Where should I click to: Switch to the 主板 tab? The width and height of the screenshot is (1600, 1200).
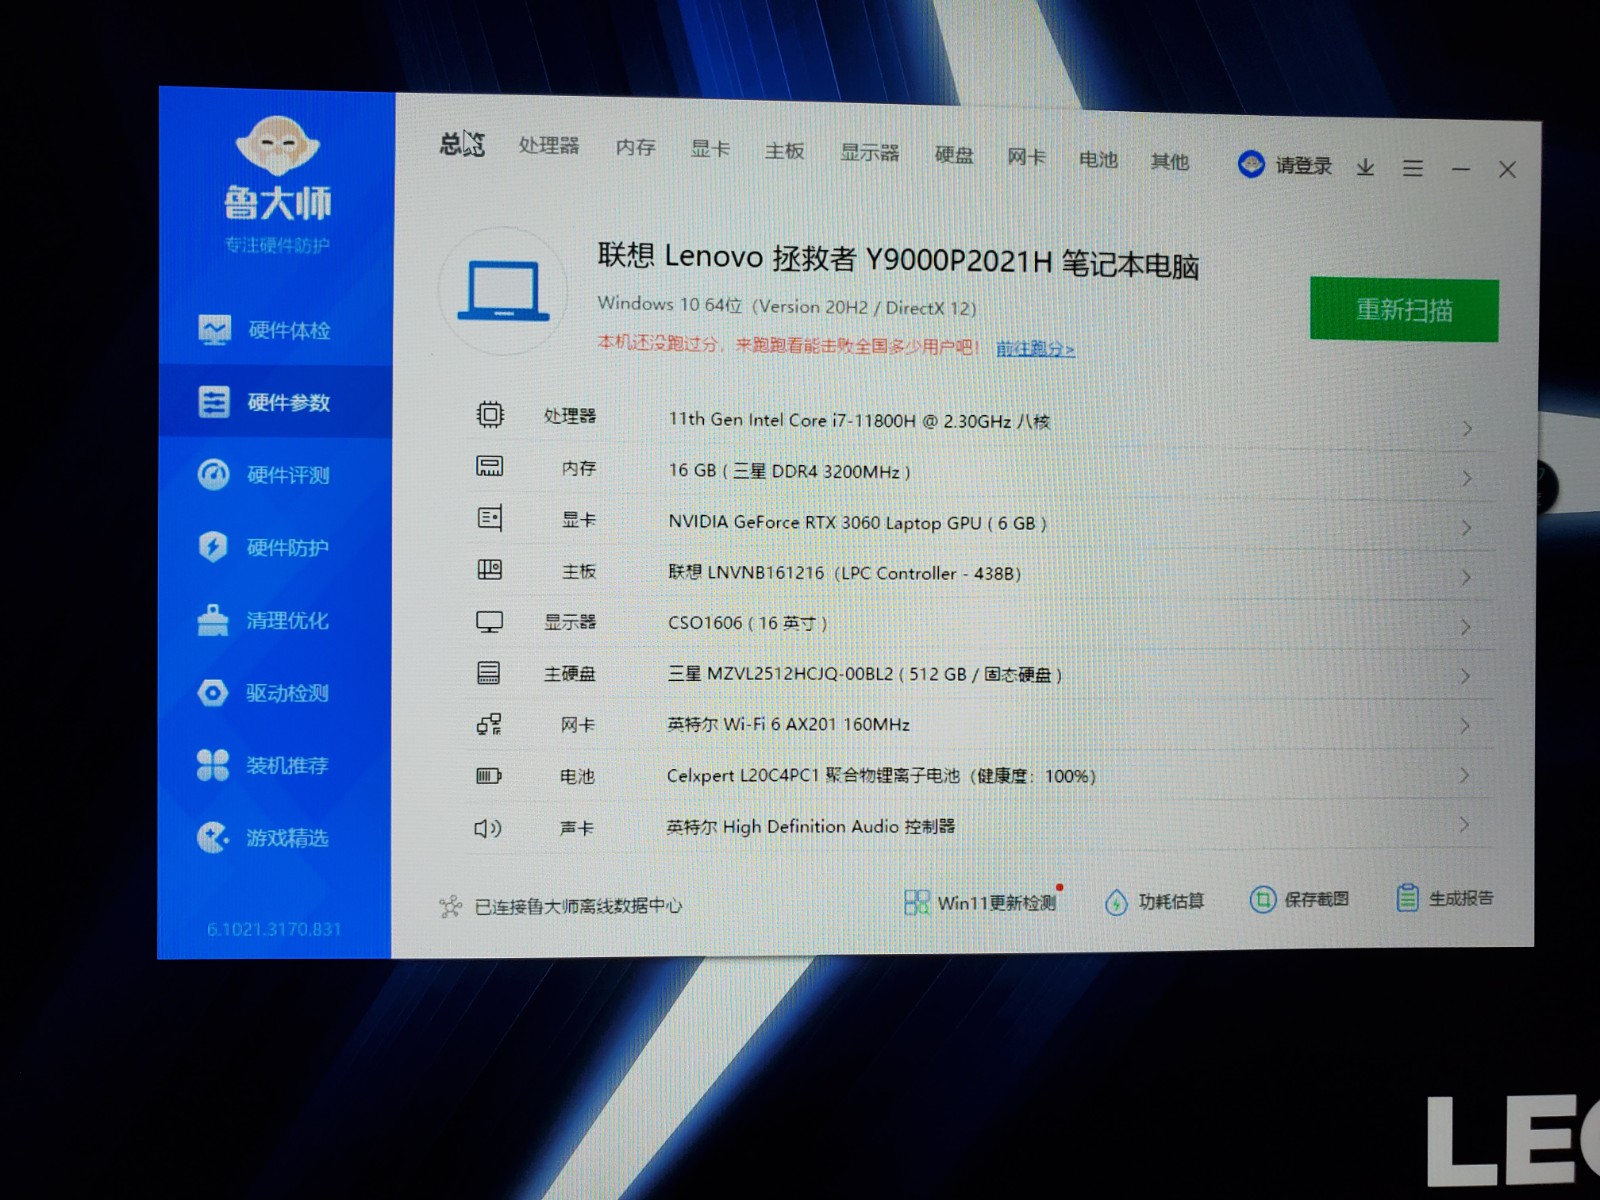(785, 151)
